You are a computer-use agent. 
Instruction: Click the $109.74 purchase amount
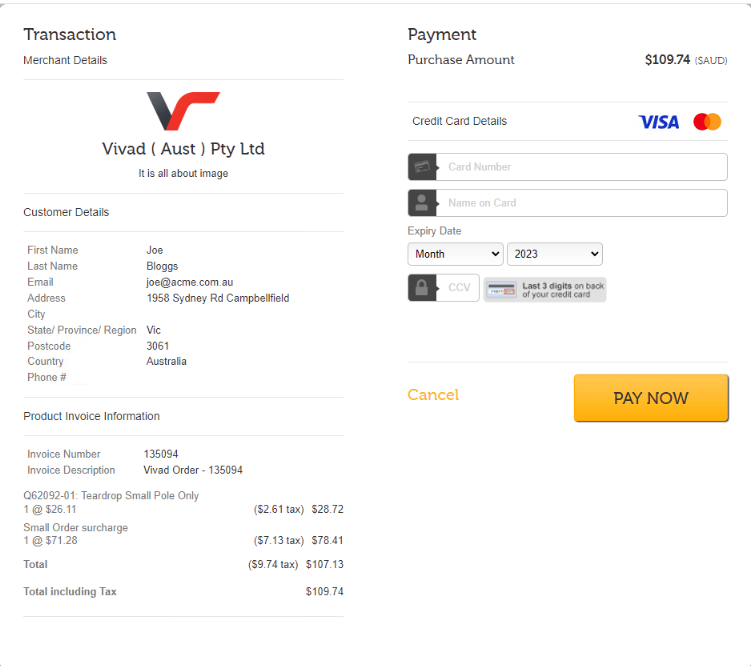pyautogui.click(x=667, y=60)
